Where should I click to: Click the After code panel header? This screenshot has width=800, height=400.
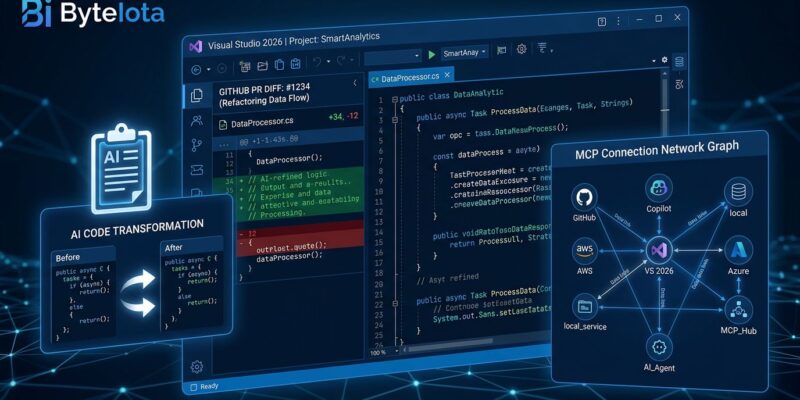coord(192,246)
